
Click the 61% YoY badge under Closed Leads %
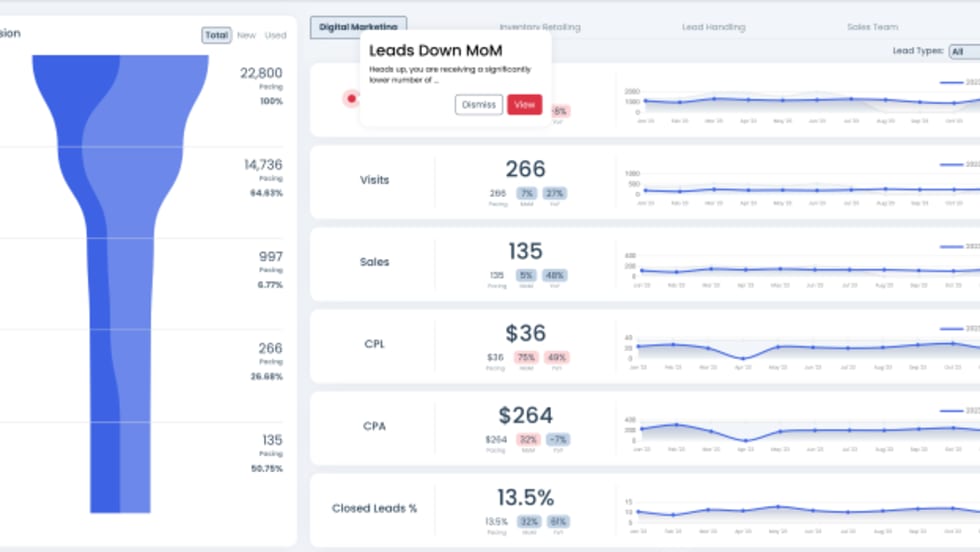557,521
